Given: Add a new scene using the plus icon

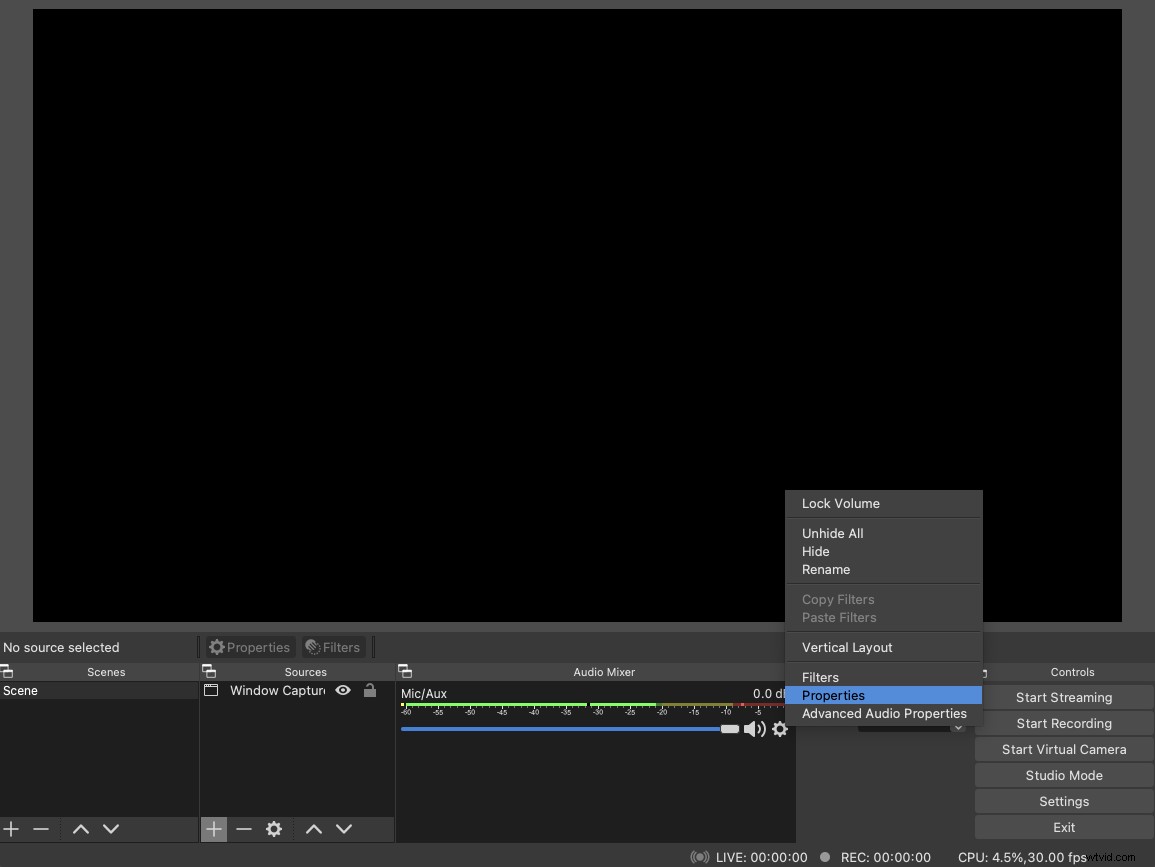Looking at the screenshot, I should [11, 829].
